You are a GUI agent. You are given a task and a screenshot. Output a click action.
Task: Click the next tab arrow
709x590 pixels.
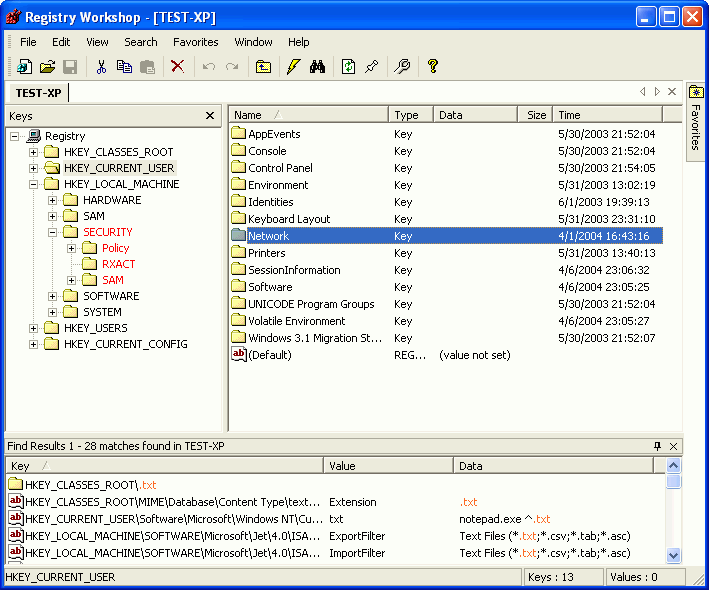[x=657, y=92]
